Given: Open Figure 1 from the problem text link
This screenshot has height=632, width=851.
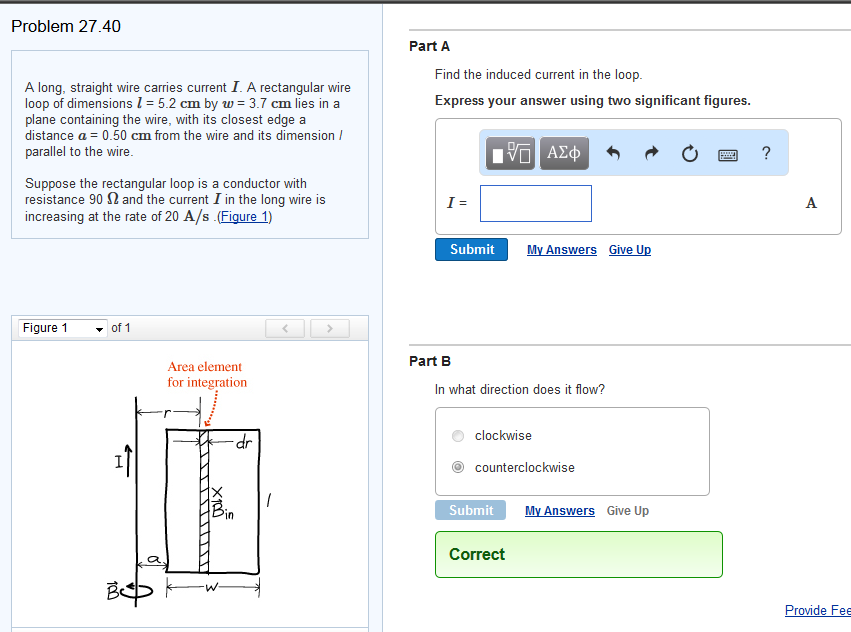Looking at the screenshot, I should click(244, 216).
